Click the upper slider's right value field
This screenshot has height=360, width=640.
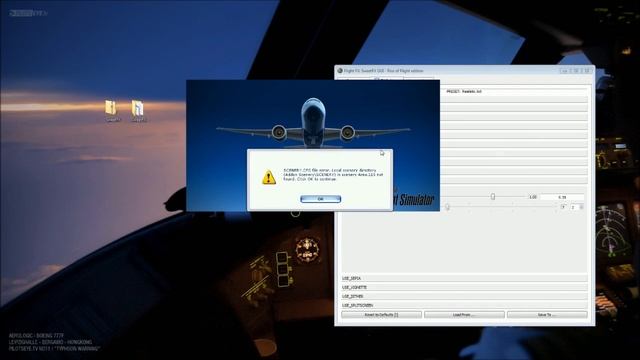click(x=562, y=197)
